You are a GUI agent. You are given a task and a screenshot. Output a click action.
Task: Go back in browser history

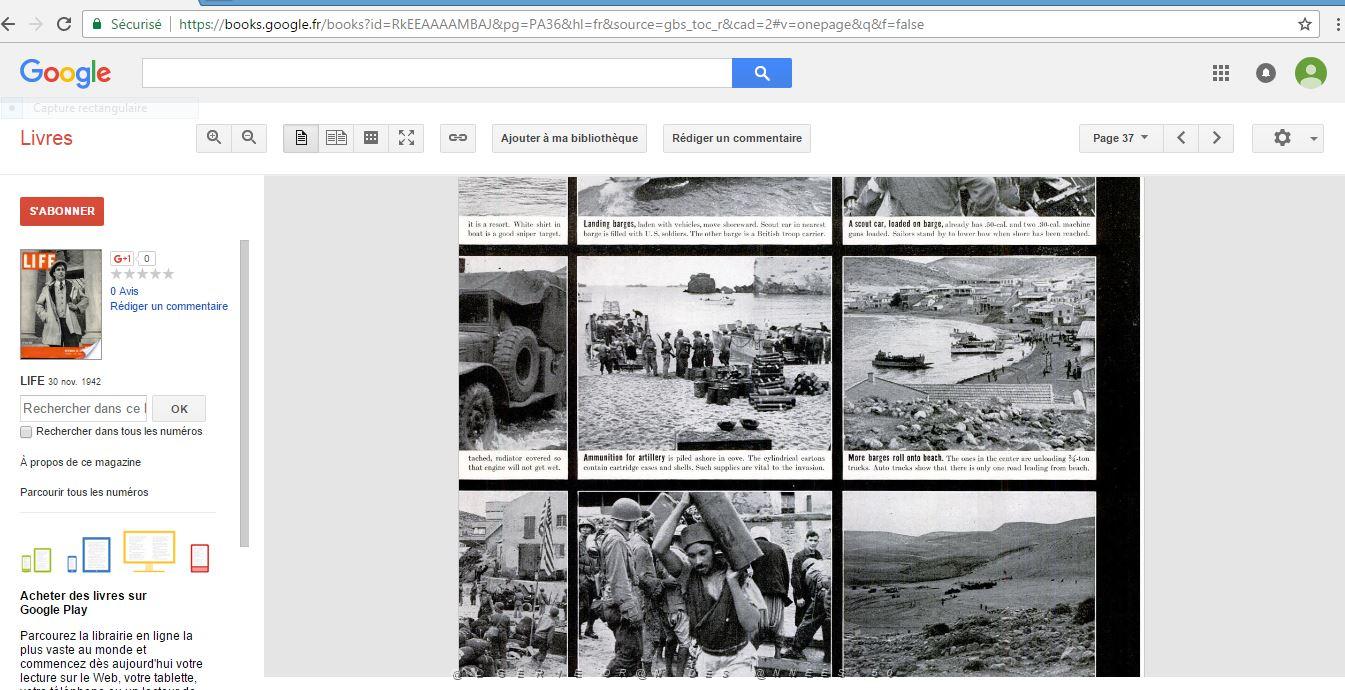coord(10,24)
